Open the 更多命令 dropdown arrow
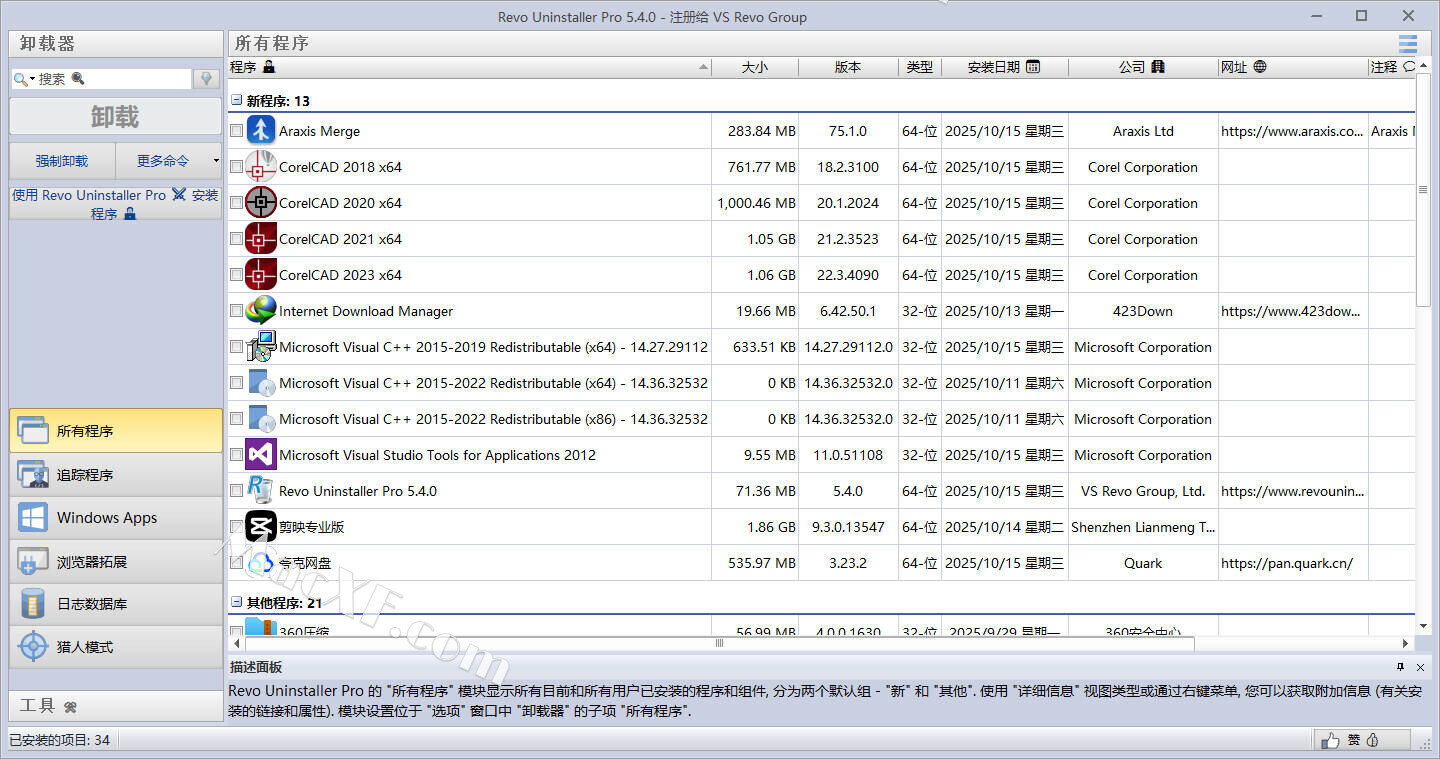1440x759 pixels. (216, 160)
